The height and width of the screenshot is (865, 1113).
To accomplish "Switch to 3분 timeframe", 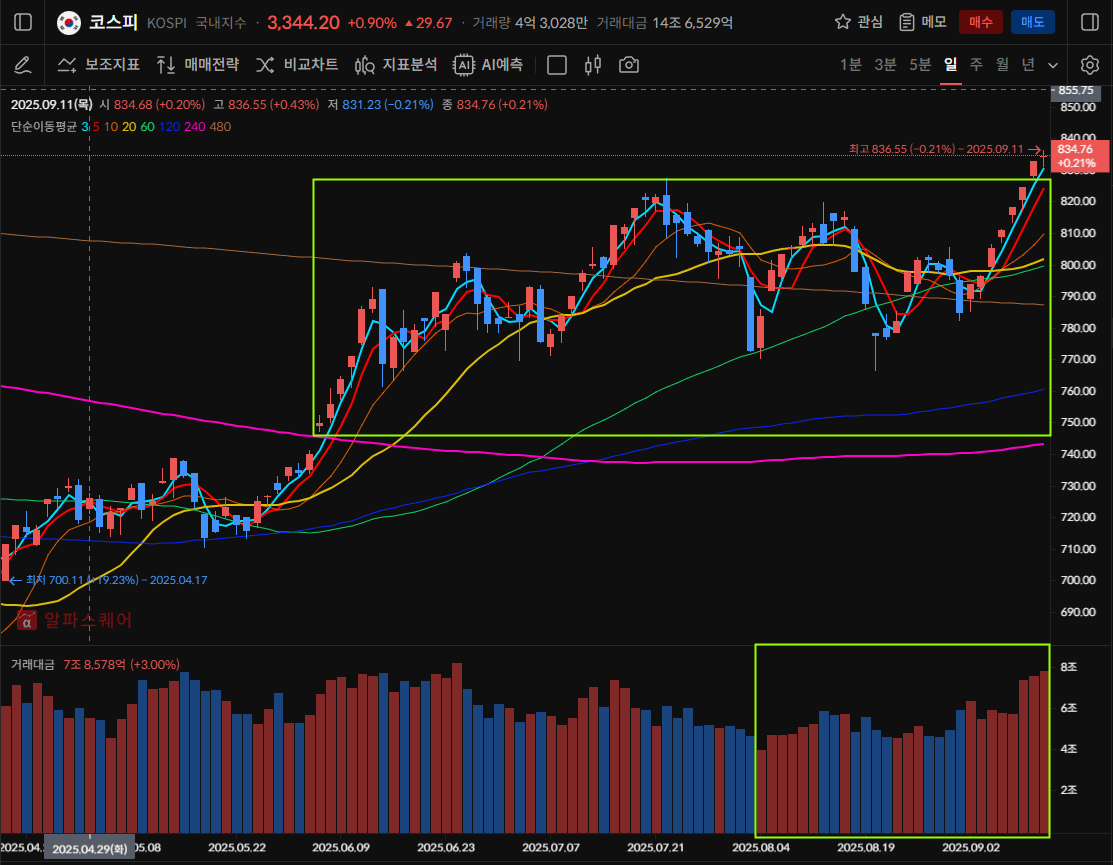I will (885, 65).
